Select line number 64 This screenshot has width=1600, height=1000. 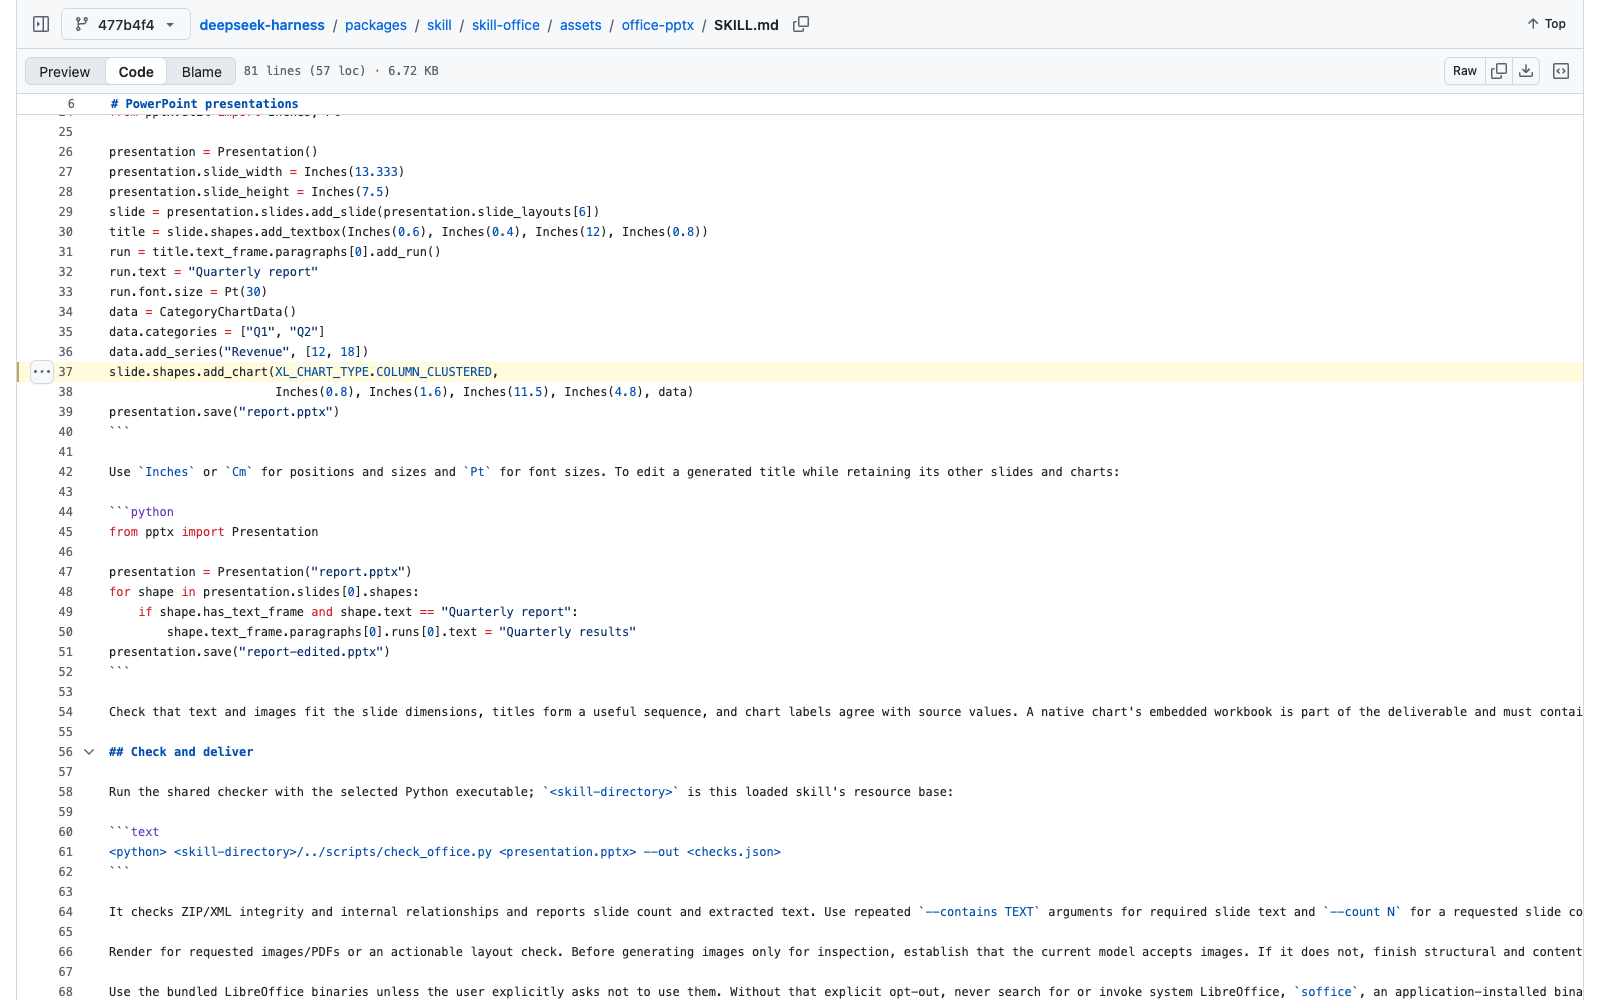click(x=65, y=912)
